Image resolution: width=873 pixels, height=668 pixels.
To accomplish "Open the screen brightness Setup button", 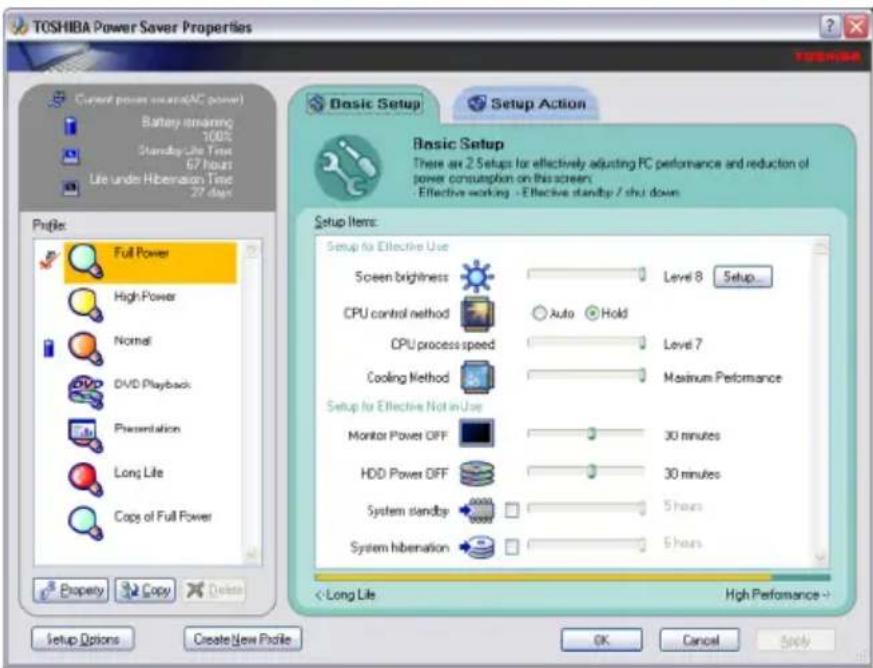I will click(x=743, y=277).
